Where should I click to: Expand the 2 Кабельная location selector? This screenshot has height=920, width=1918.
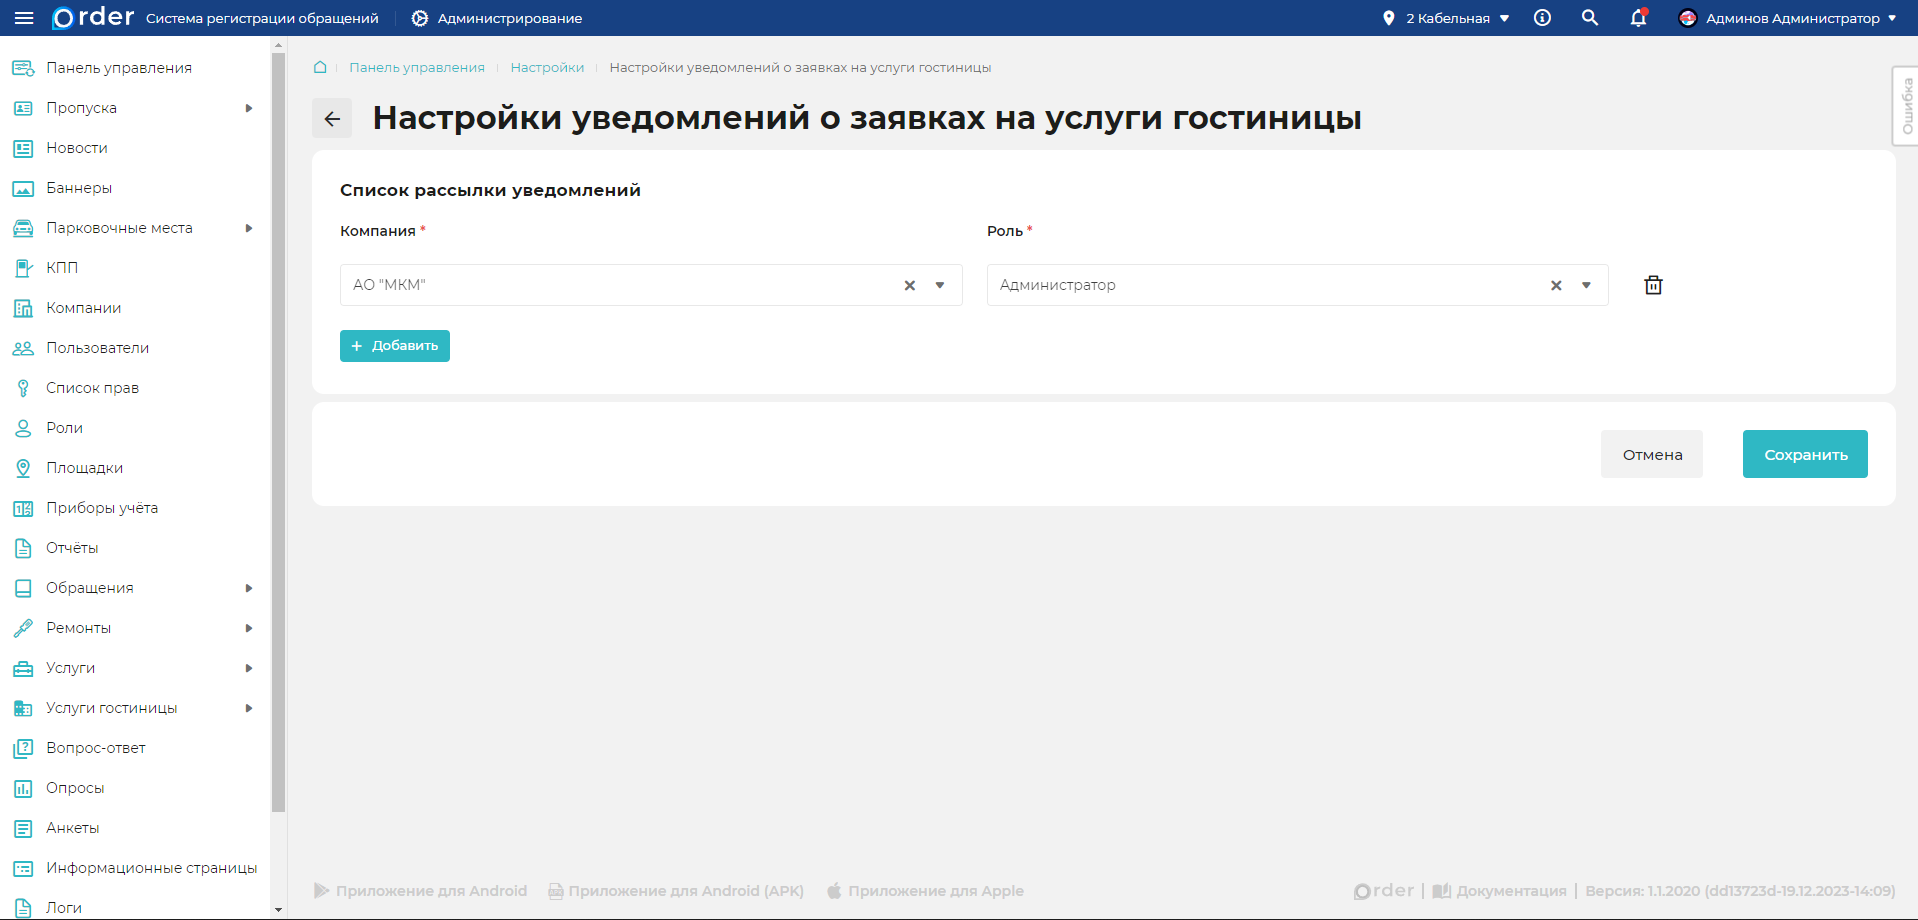pyautogui.click(x=1445, y=18)
